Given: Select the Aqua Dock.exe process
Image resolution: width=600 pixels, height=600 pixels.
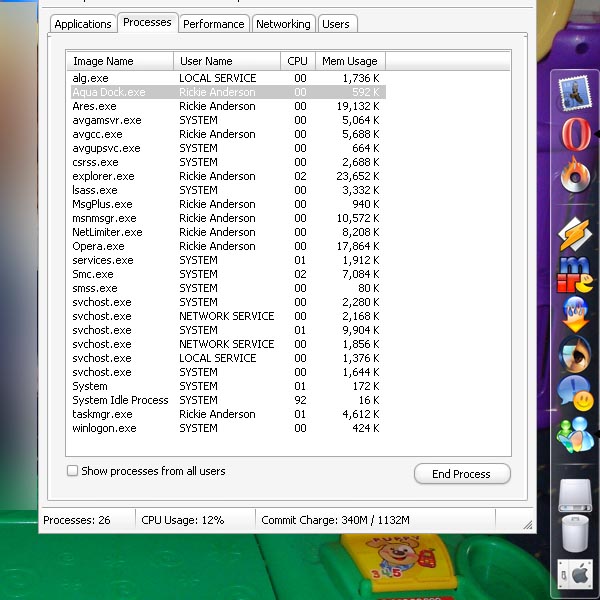Looking at the screenshot, I should (x=228, y=92).
